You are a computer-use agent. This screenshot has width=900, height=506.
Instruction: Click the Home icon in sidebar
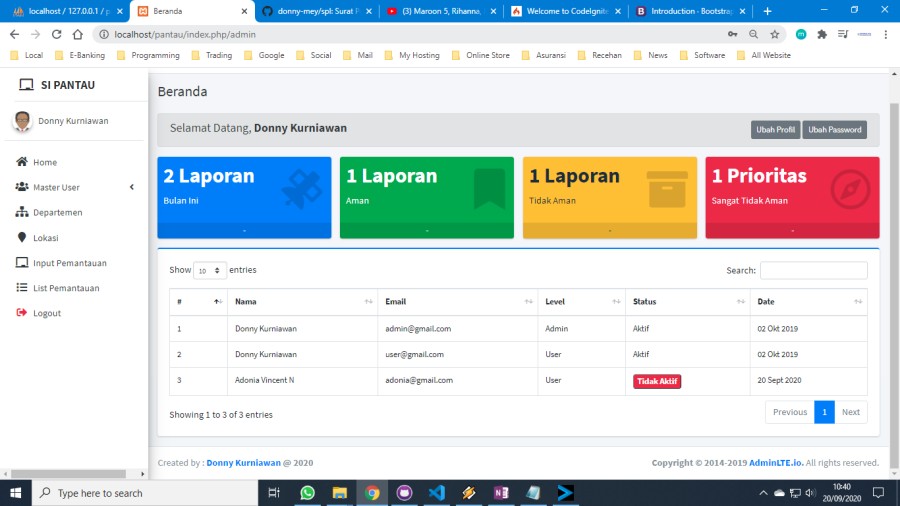click(22, 162)
